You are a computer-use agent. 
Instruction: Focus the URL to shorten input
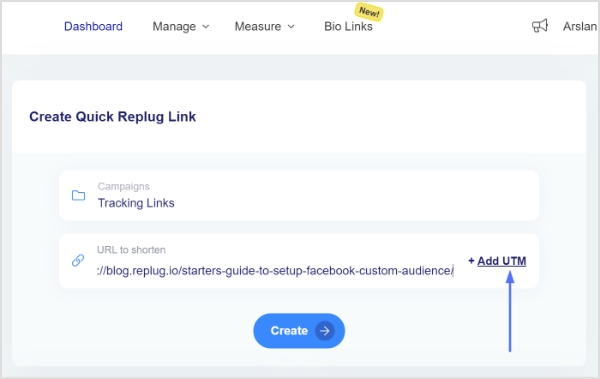click(275, 271)
